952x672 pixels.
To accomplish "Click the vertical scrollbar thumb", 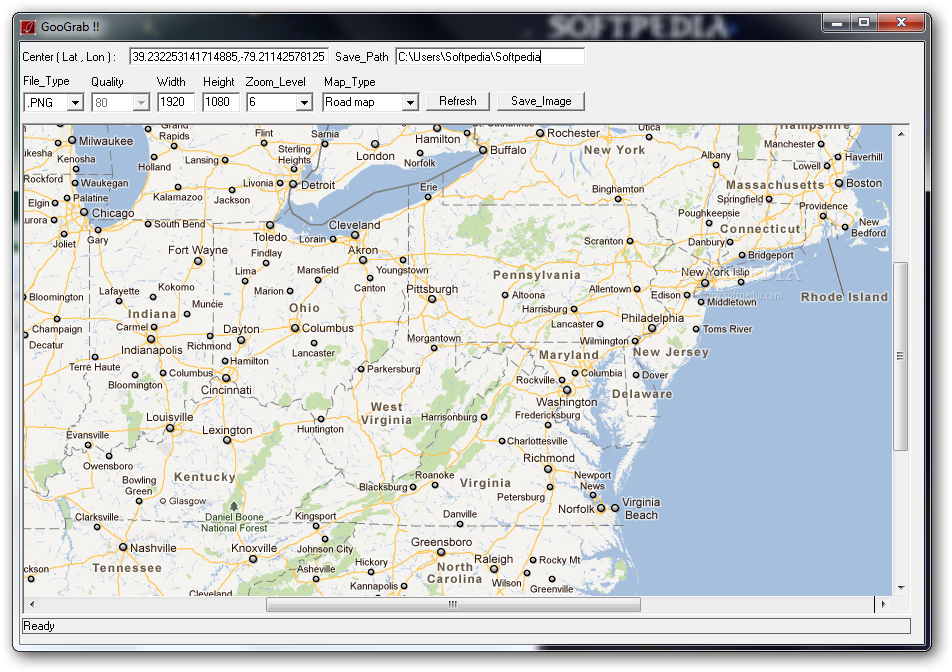I will tap(901, 356).
